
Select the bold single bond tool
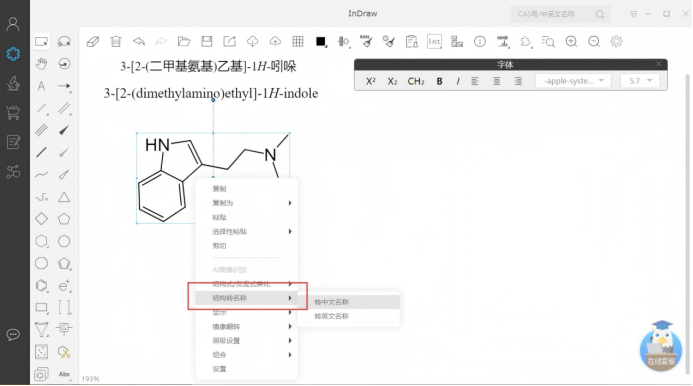42,153
